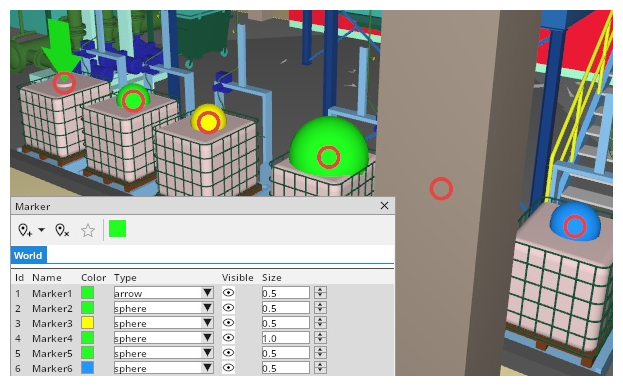Open the add marker dropdown arrow
623x386 pixels.
41,230
